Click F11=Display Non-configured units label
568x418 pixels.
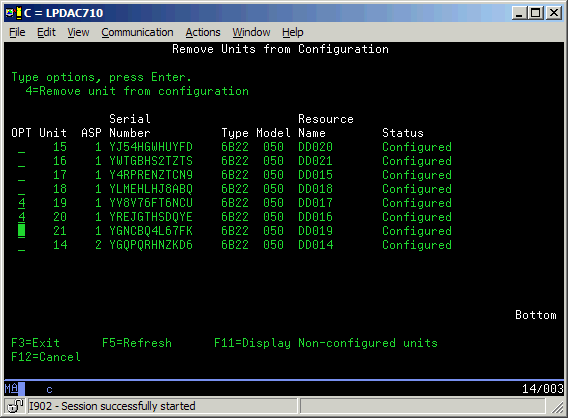[x=326, y=343]
